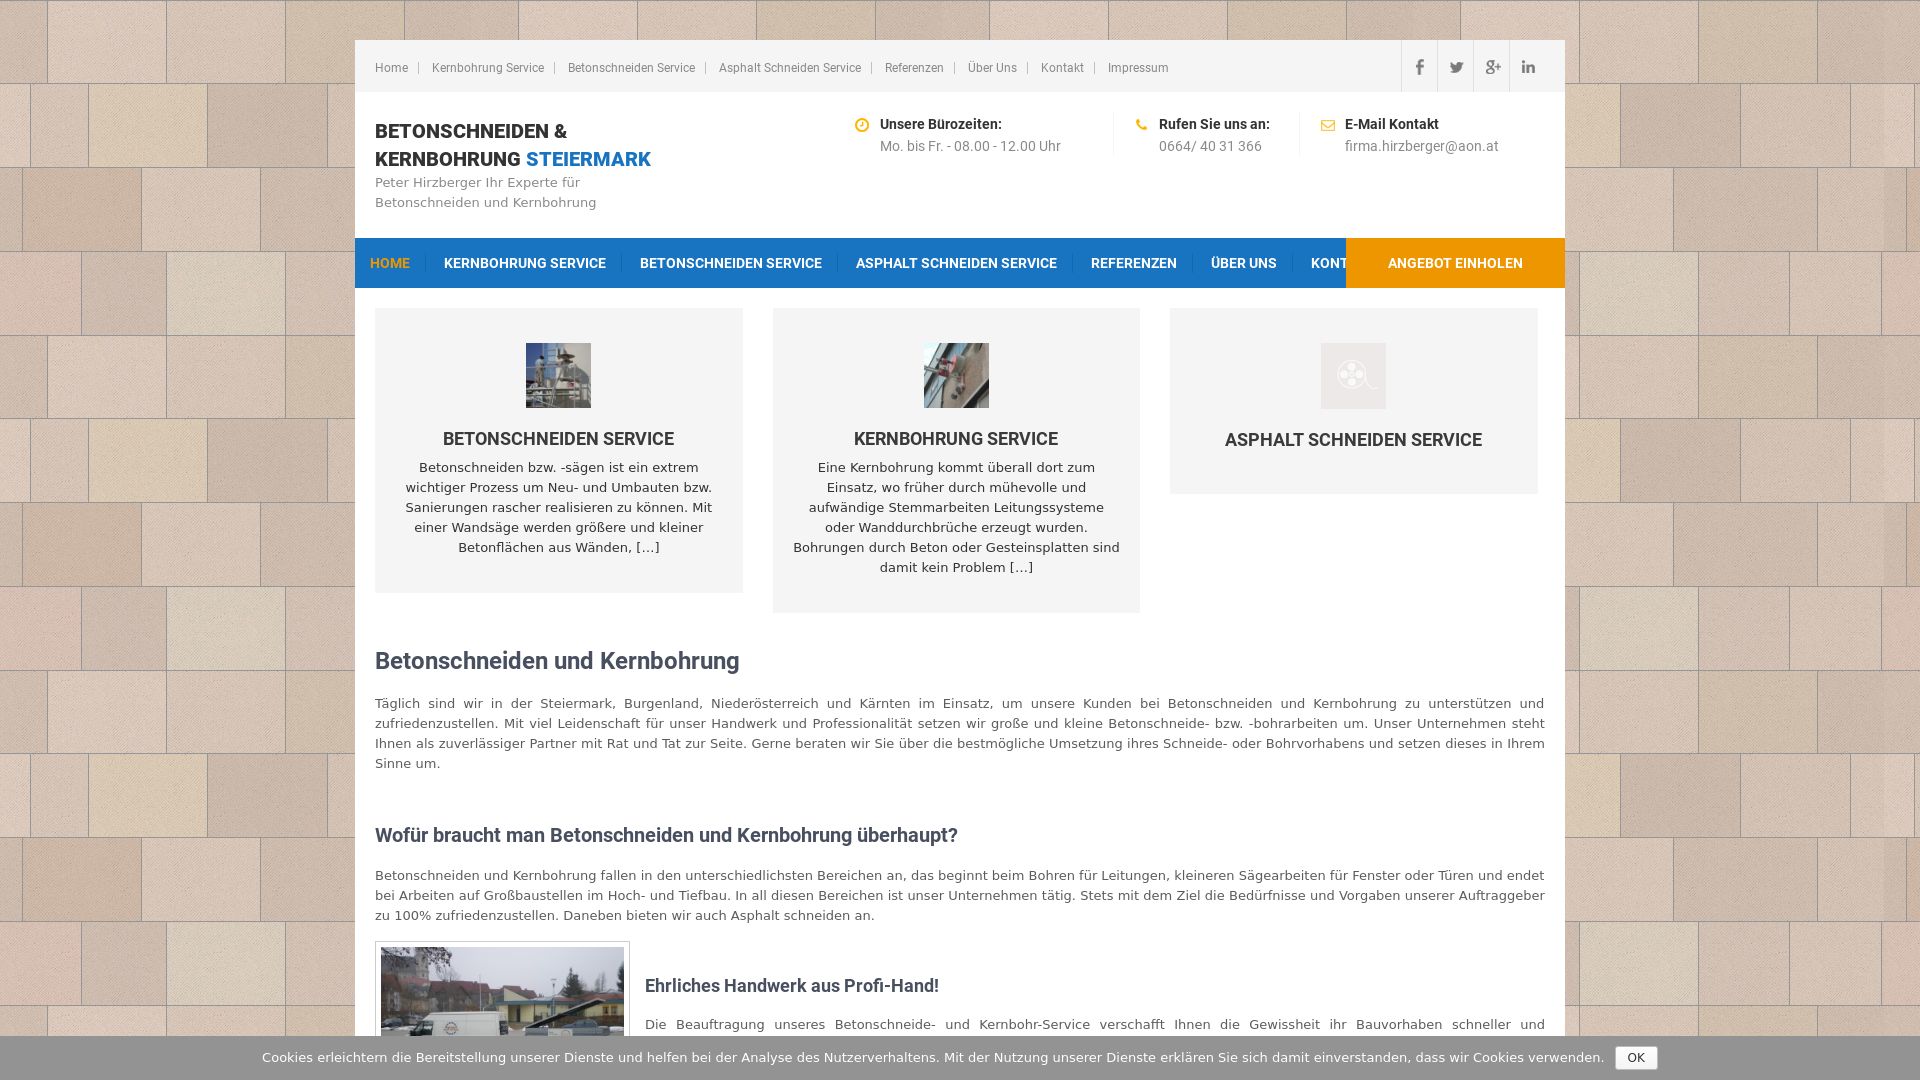
Task: Click the envelope icon beside E-Mail Kontakt
Action: tap(1328, 125)
